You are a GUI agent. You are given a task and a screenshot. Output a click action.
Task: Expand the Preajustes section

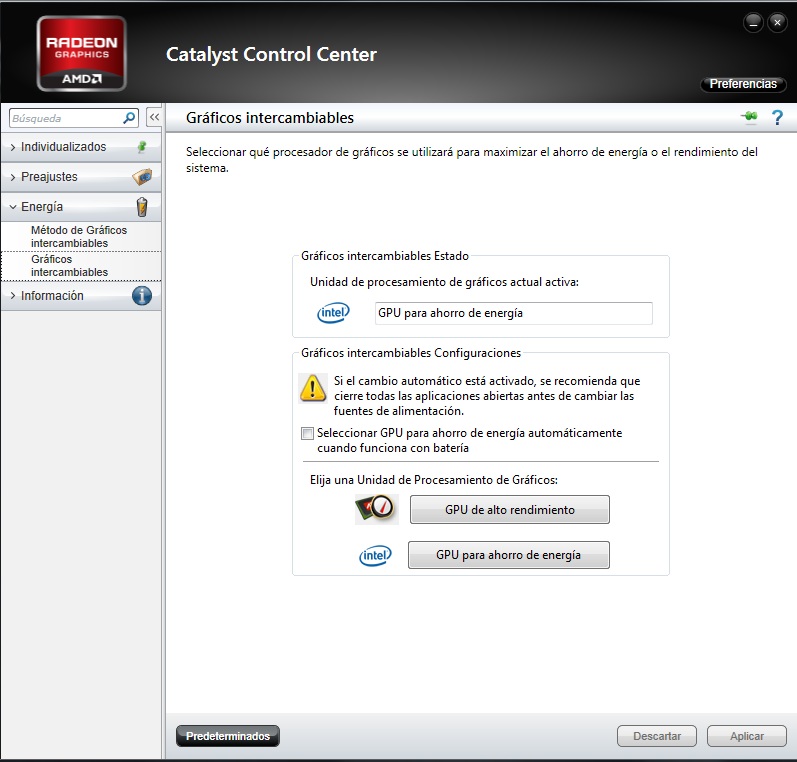coord(81,177)
